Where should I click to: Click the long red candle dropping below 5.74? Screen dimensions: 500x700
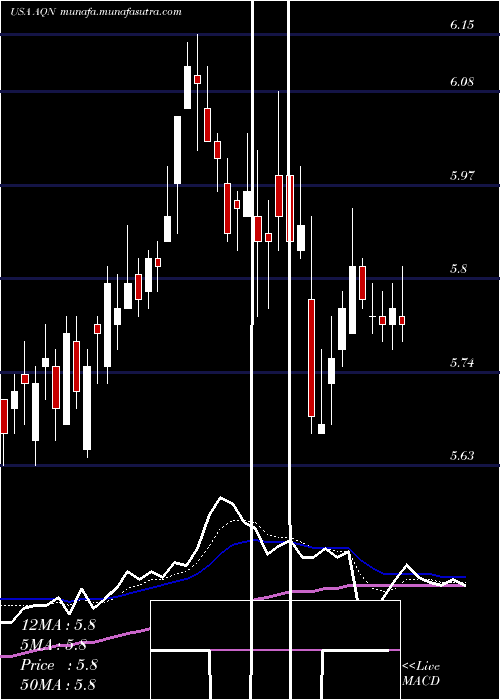click(311, 358)
